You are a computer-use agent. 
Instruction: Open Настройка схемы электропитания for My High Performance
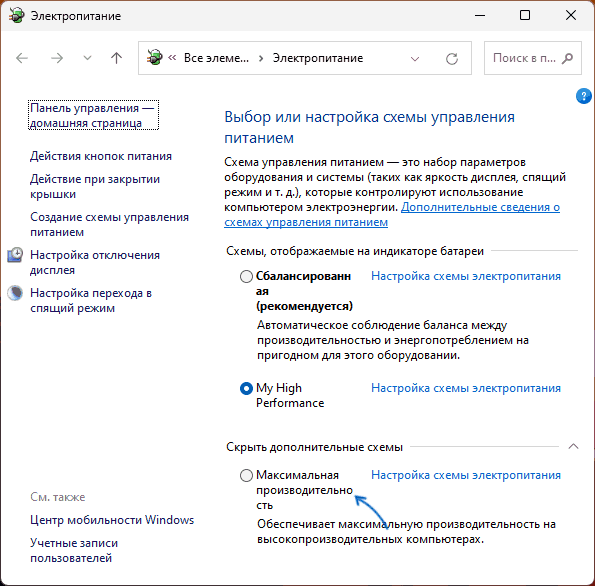pyautogui.click(x=466, y=388)
